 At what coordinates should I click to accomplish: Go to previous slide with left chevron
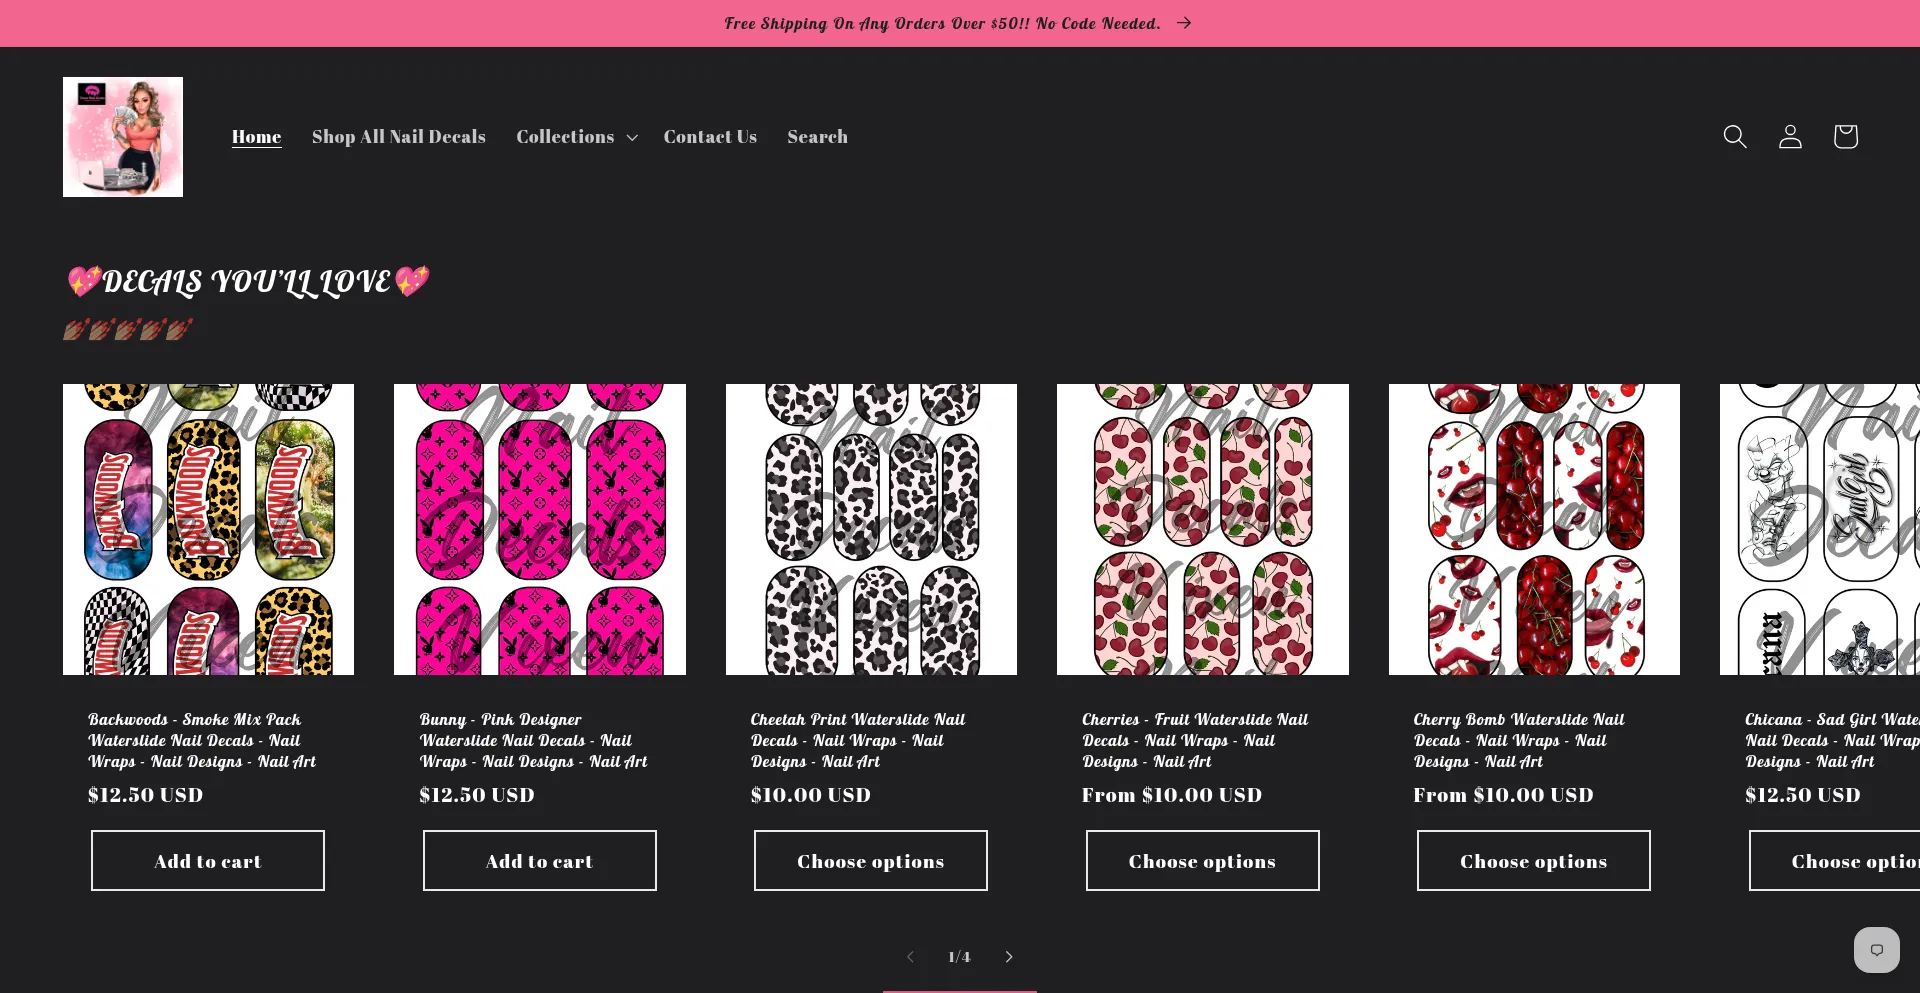tap(910, 957)
